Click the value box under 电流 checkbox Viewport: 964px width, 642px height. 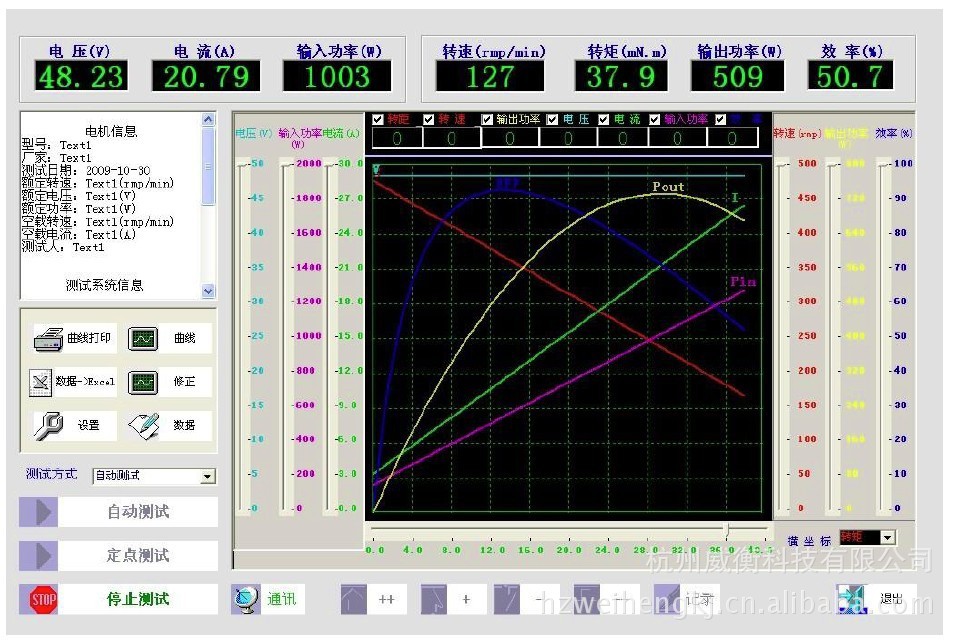[x=622, y=138]
